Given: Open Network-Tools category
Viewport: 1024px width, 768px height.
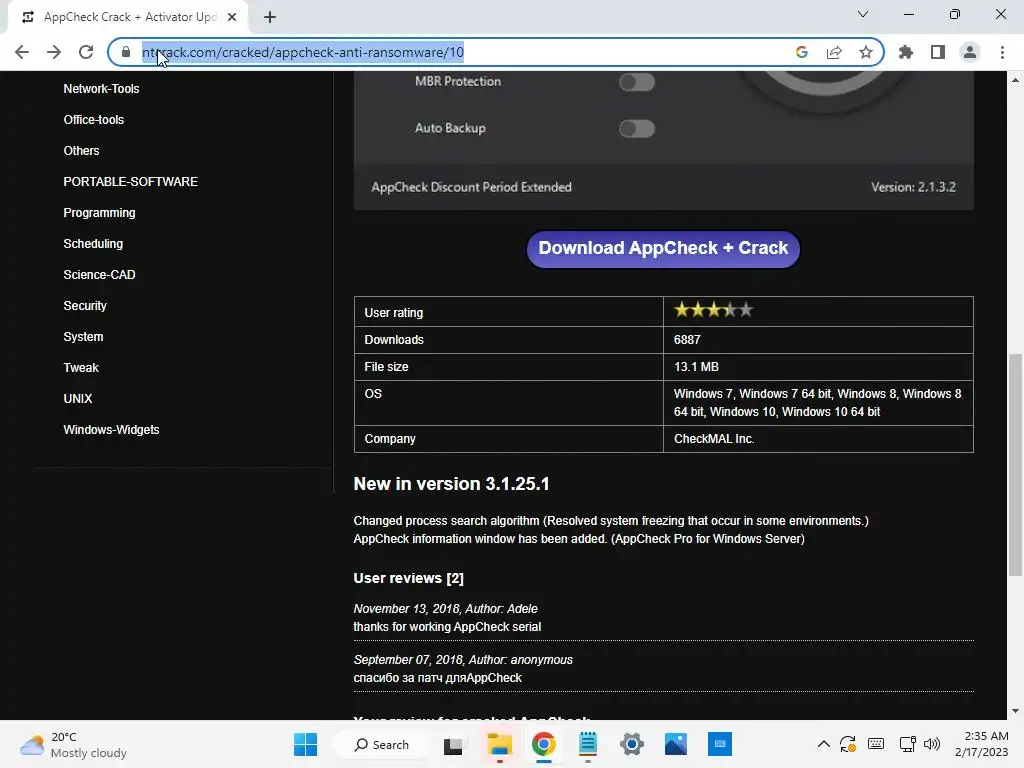Looking at the screenshot, I should [x=101, y=89].
